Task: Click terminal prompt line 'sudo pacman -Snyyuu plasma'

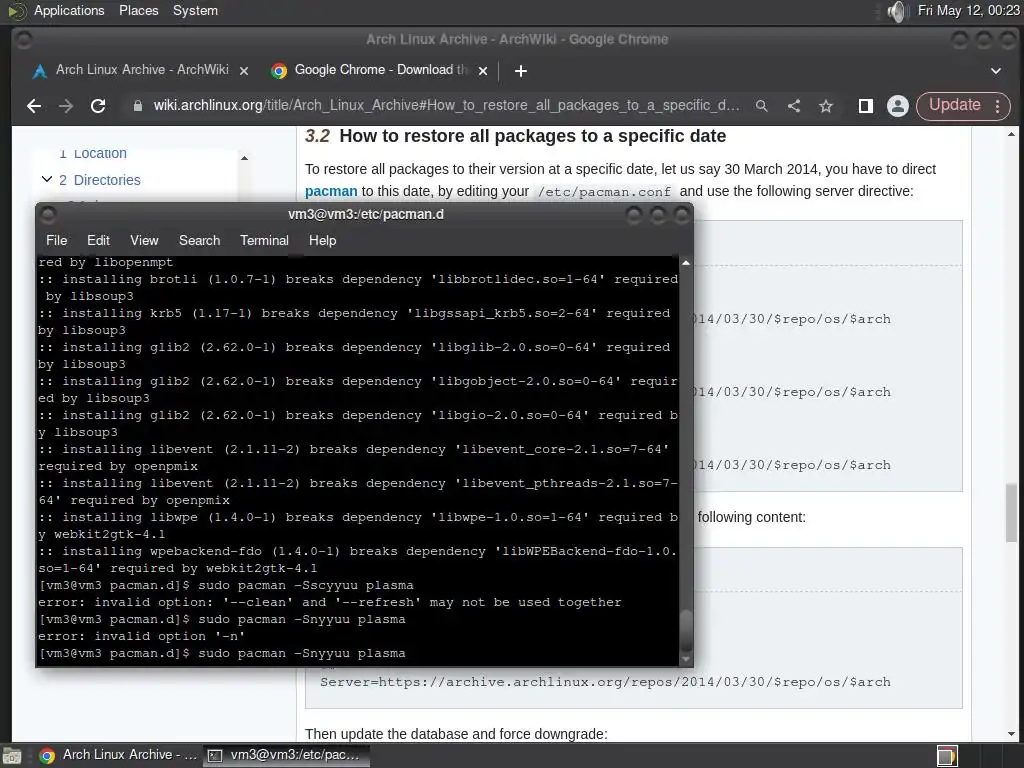Action: click(222, 653)
